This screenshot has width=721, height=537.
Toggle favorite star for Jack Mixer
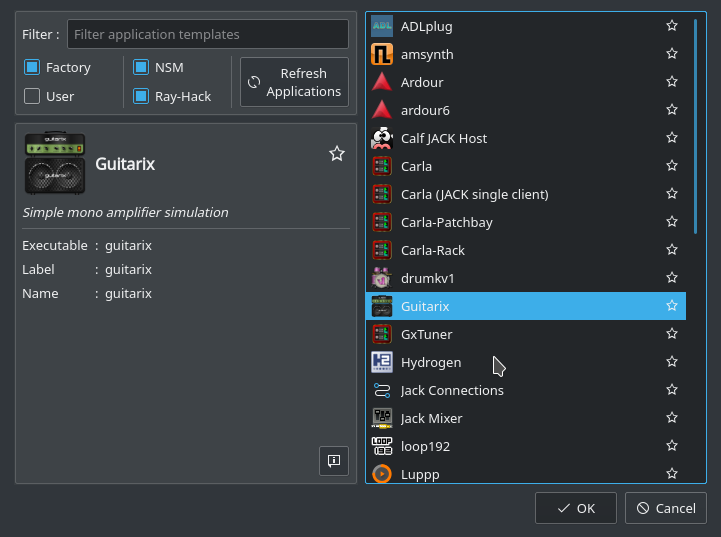(x=672, y=418)
